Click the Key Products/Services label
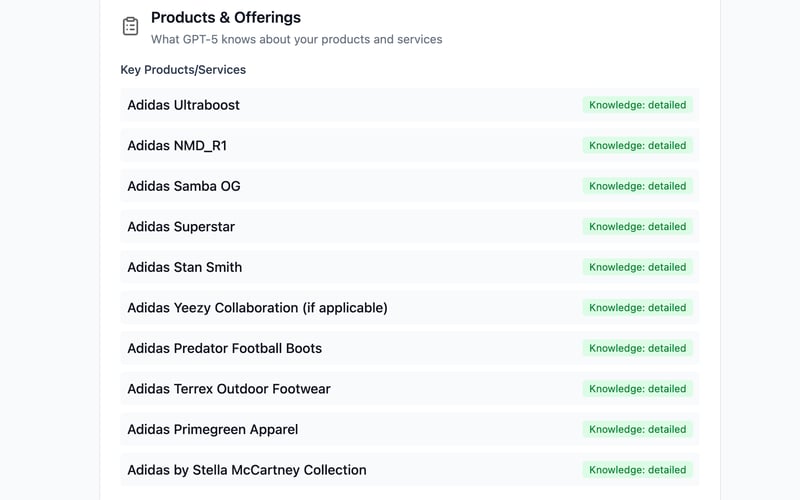 (183, 70)
